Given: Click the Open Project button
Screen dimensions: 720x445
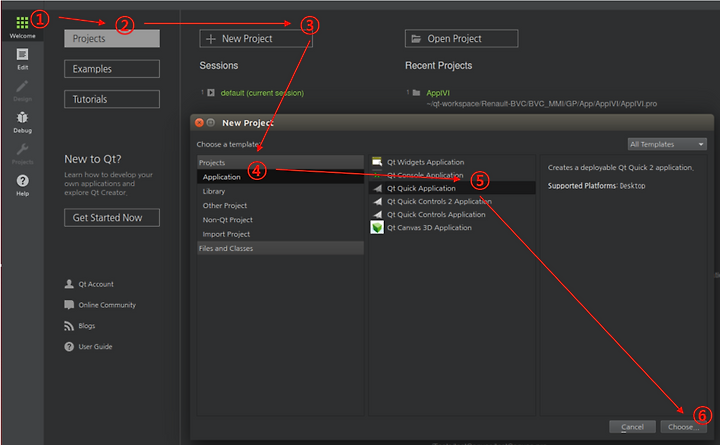Looking at the screenshot, I should coord(461,39).
